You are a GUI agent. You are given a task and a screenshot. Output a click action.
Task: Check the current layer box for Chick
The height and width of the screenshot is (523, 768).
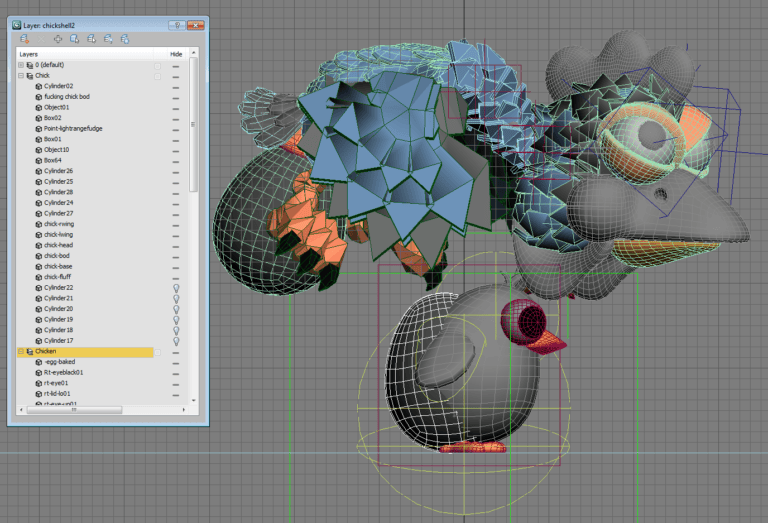(158, 76)
